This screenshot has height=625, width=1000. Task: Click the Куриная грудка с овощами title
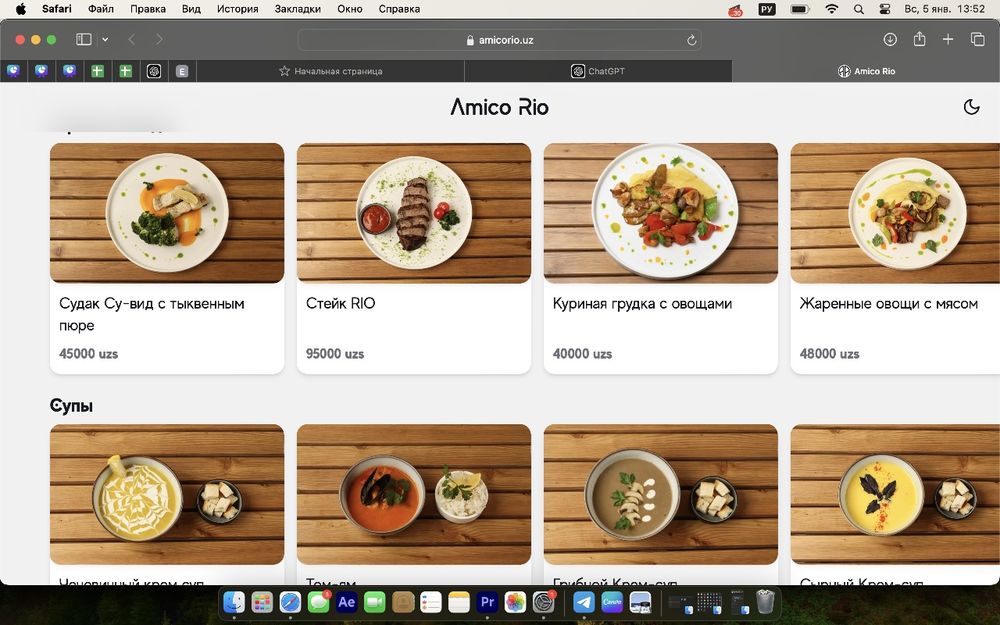point(642,304)
